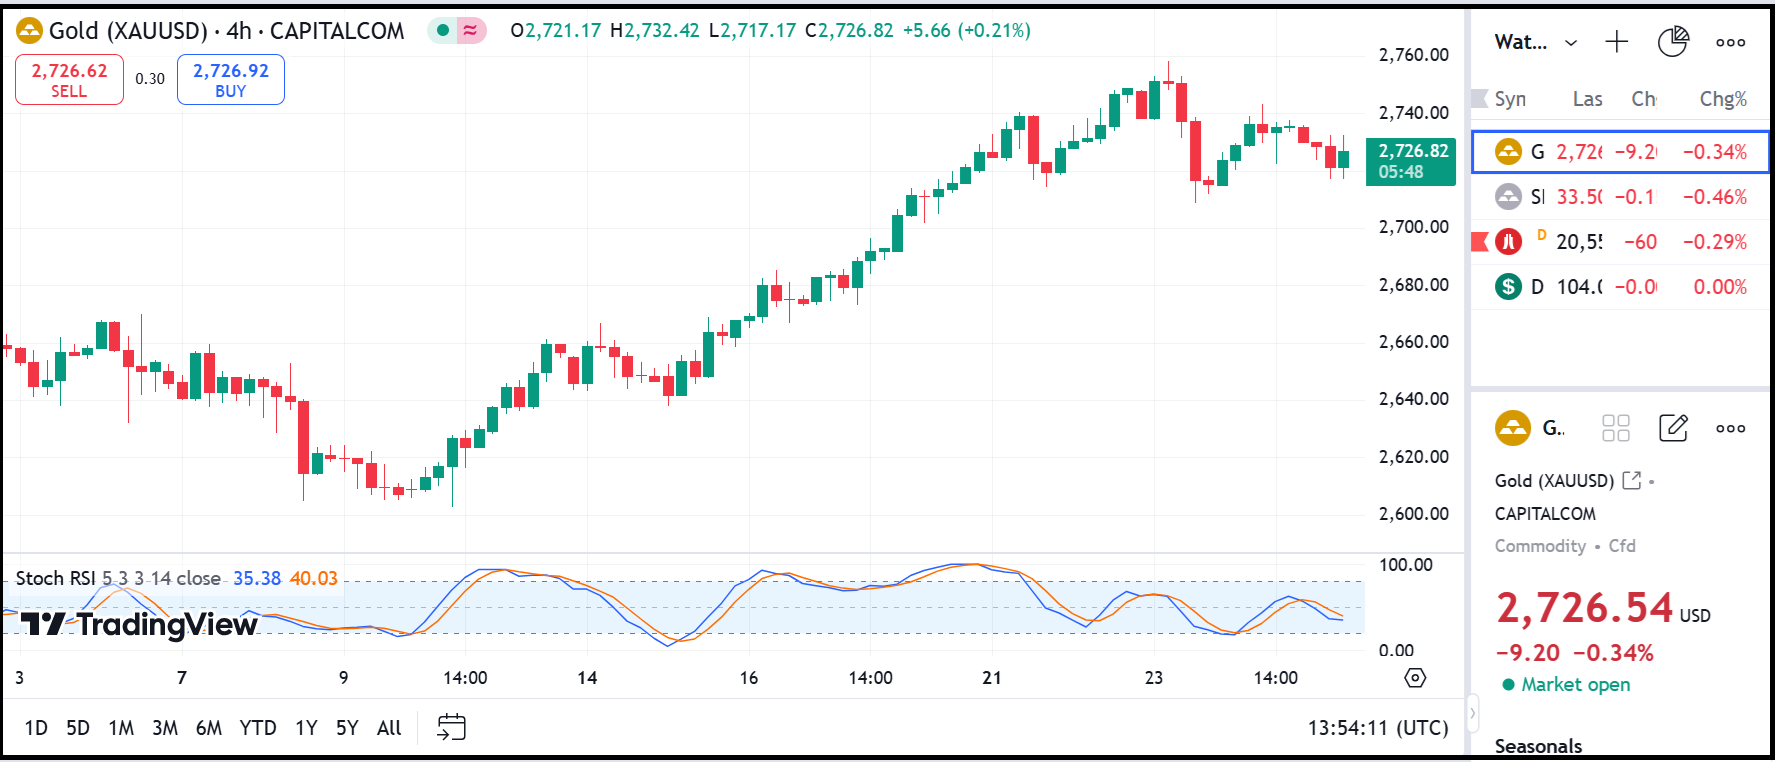Screen dimensions: 1775x762
Task: Toggle the red flag on third watchlist row
Action: (1480, 241)
